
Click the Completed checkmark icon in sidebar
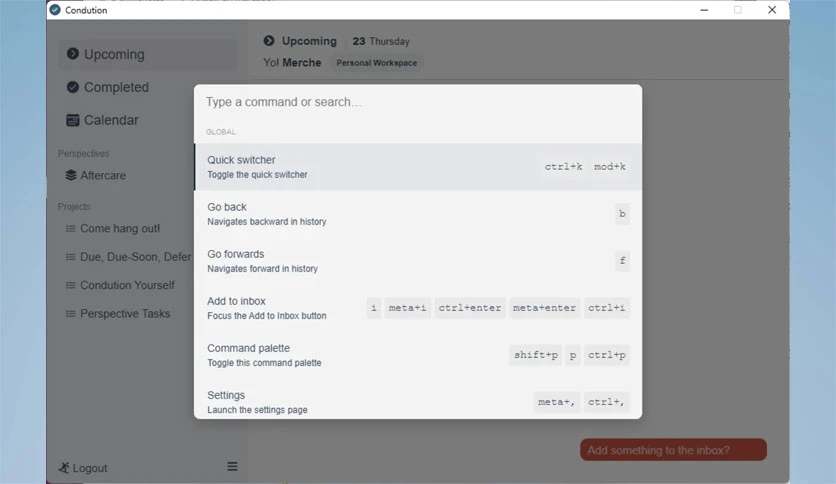[73, 87]
